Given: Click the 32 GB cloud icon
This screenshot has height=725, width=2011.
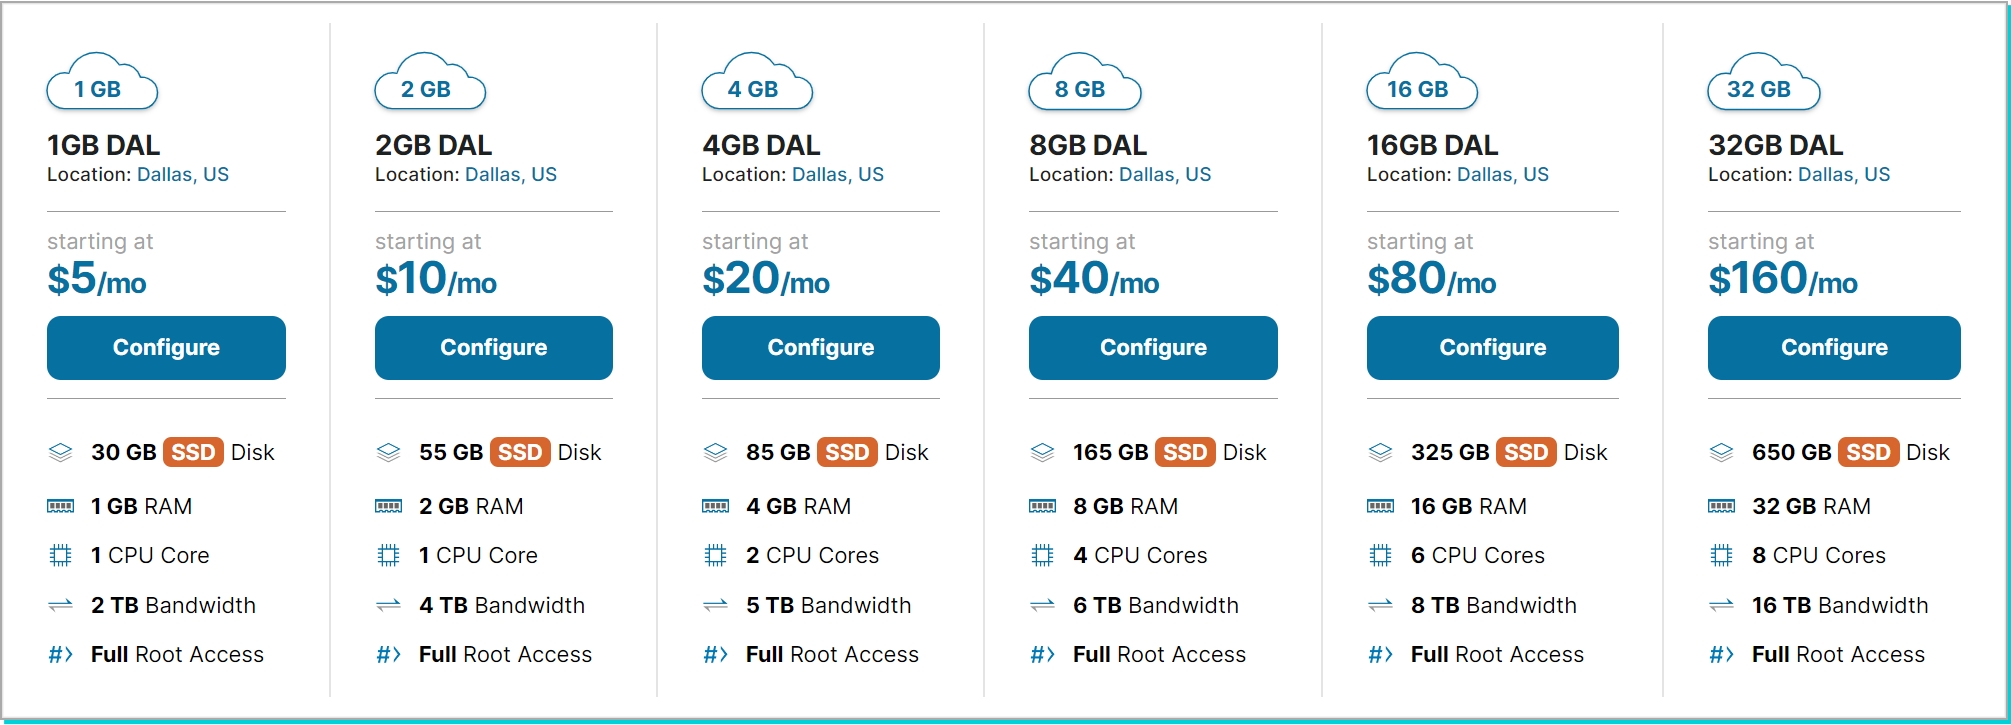Looking at the screenshot, I should [x=1763, y=84].
